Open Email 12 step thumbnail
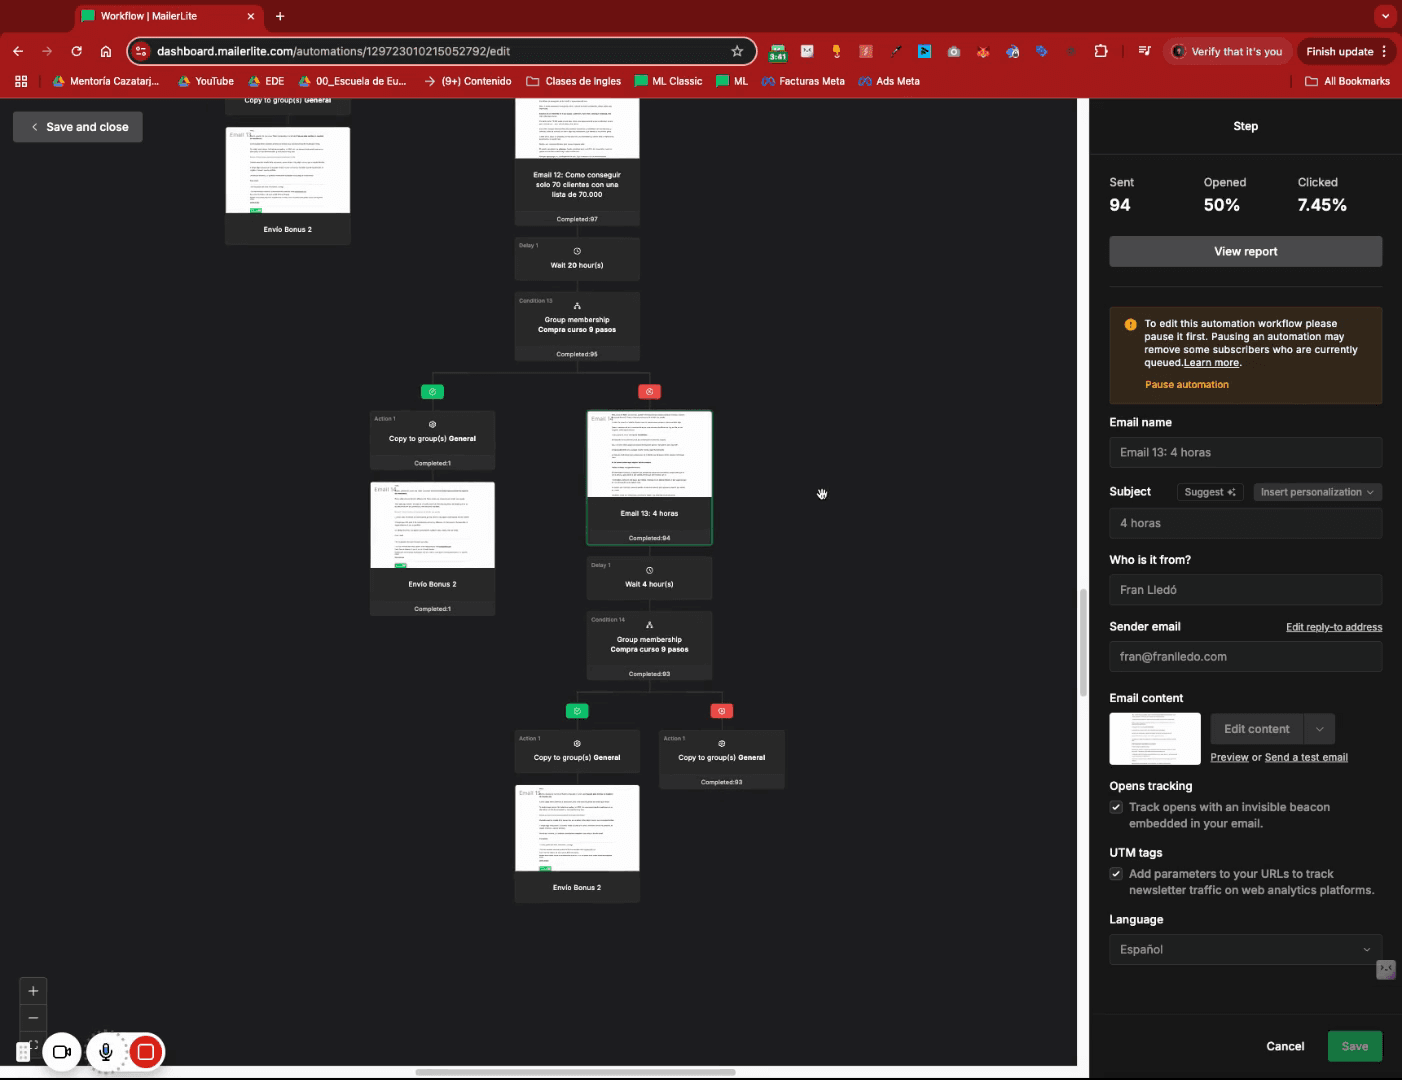1402x1080 pixels. click(577, 128)
